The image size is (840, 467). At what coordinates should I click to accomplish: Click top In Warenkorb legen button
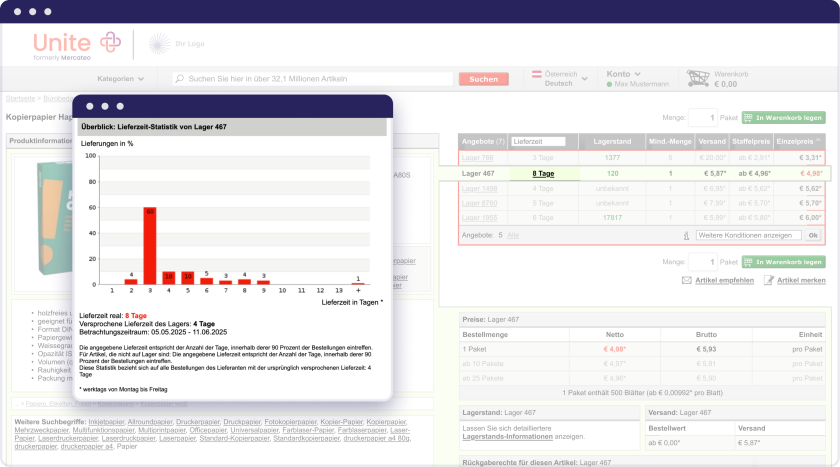pos(783,117)
